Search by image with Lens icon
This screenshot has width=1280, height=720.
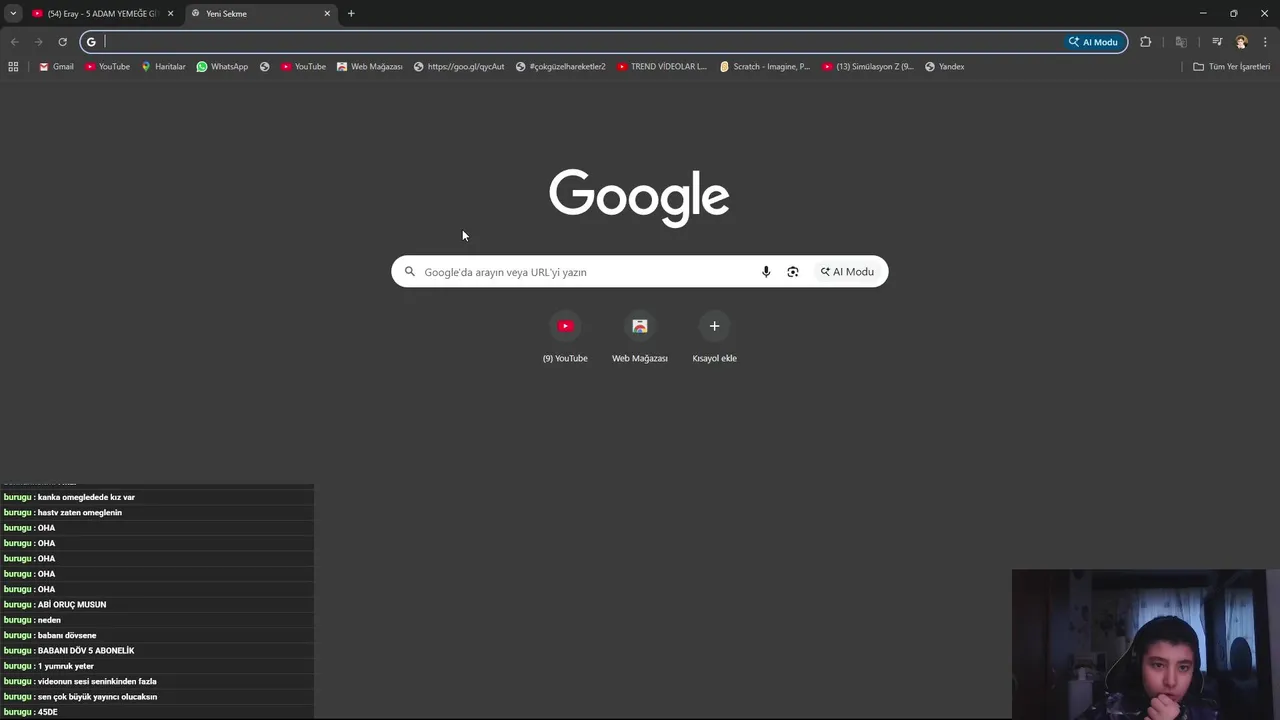(793, 272)
